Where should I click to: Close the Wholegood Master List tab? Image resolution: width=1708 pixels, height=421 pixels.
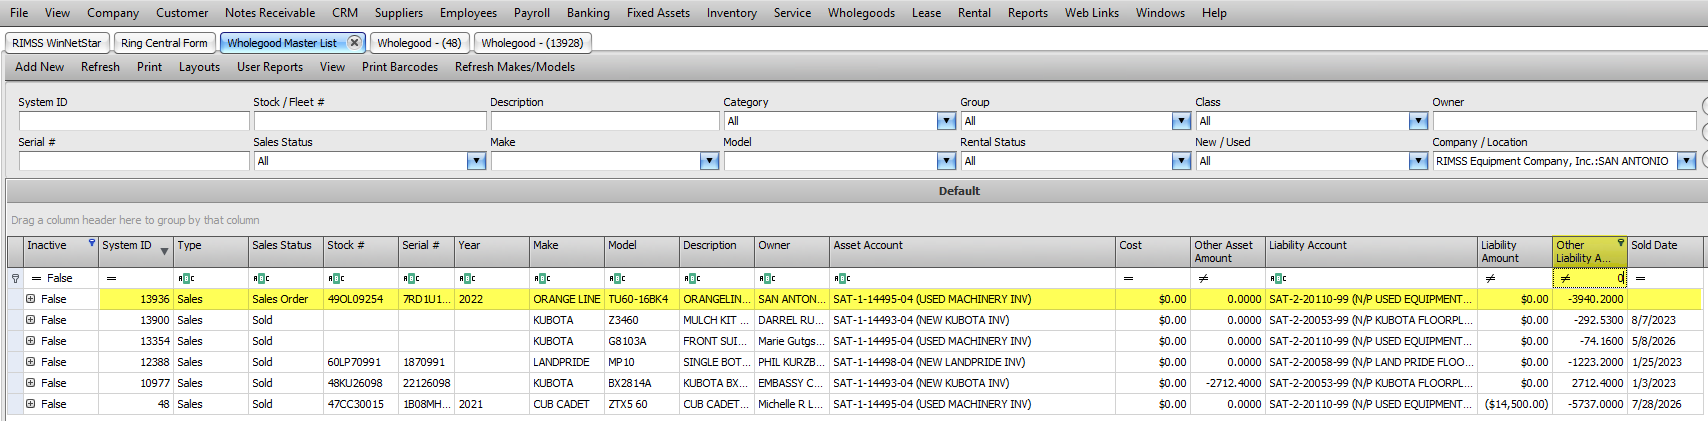click(354, 43)
